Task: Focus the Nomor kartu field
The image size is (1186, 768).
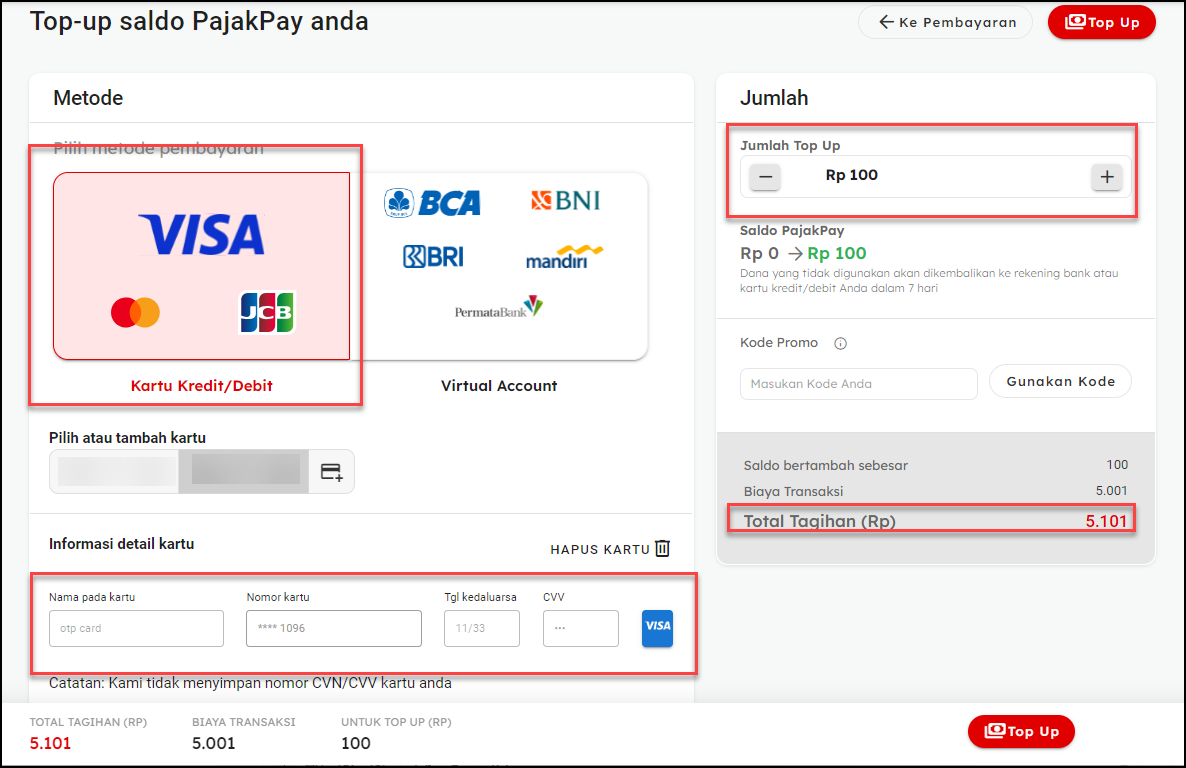Action: (334, 629)
